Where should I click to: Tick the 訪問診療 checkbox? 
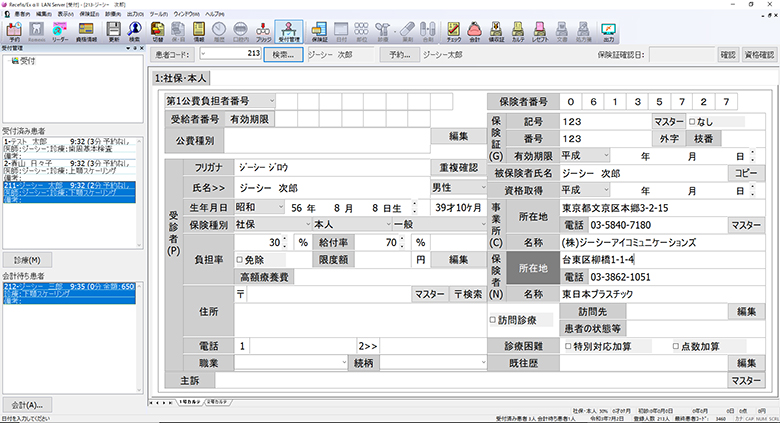click(x=491, y=321)
